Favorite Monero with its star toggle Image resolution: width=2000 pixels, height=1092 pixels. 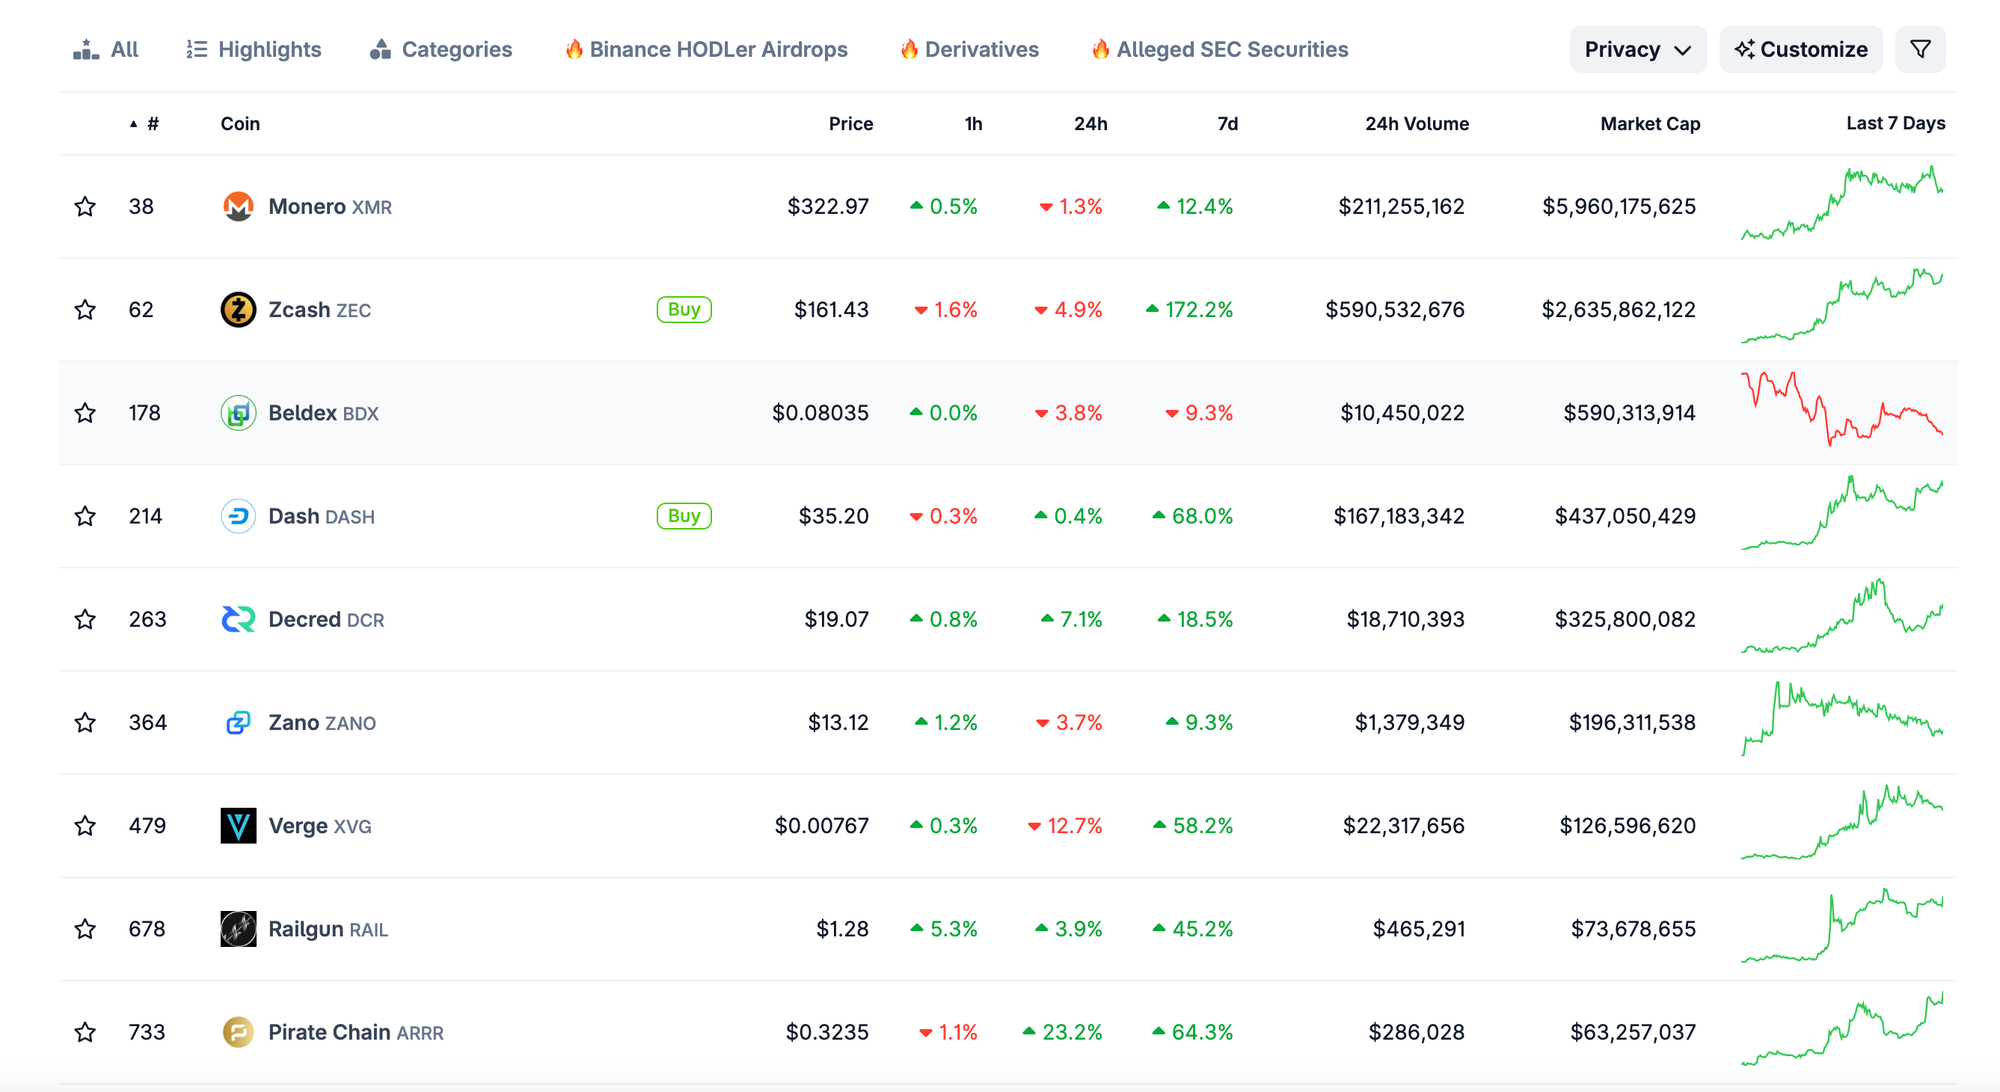tap(85, 207)
